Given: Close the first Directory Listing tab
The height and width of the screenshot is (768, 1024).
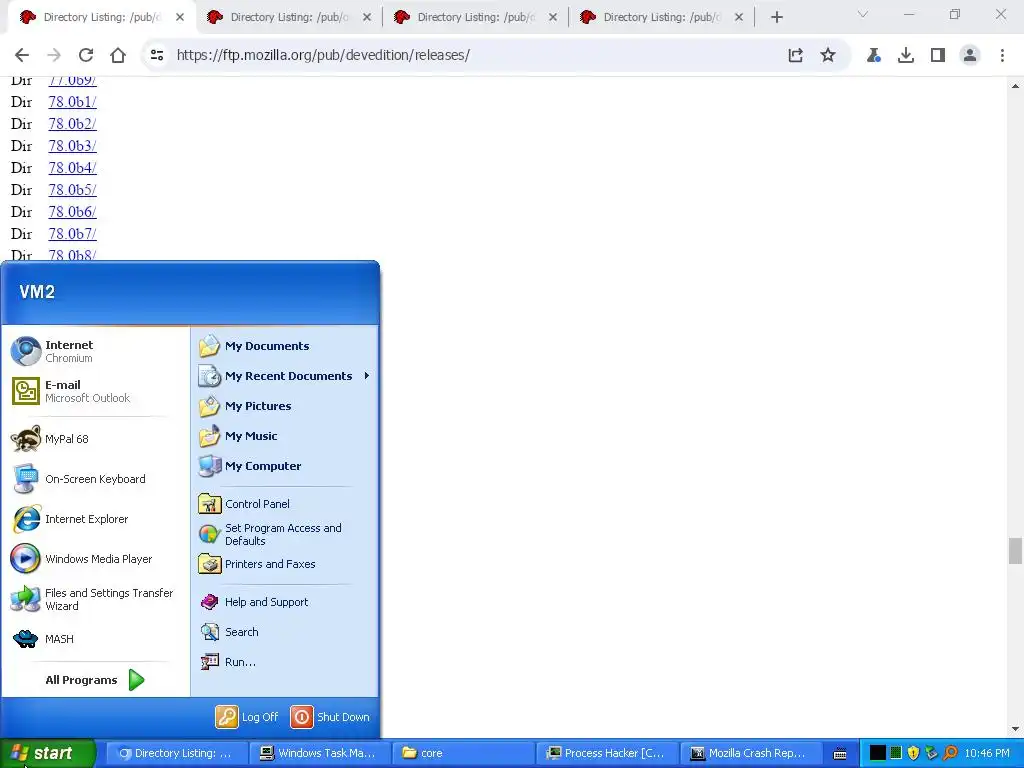Looking at the screenshot, I should pos(180,17).
